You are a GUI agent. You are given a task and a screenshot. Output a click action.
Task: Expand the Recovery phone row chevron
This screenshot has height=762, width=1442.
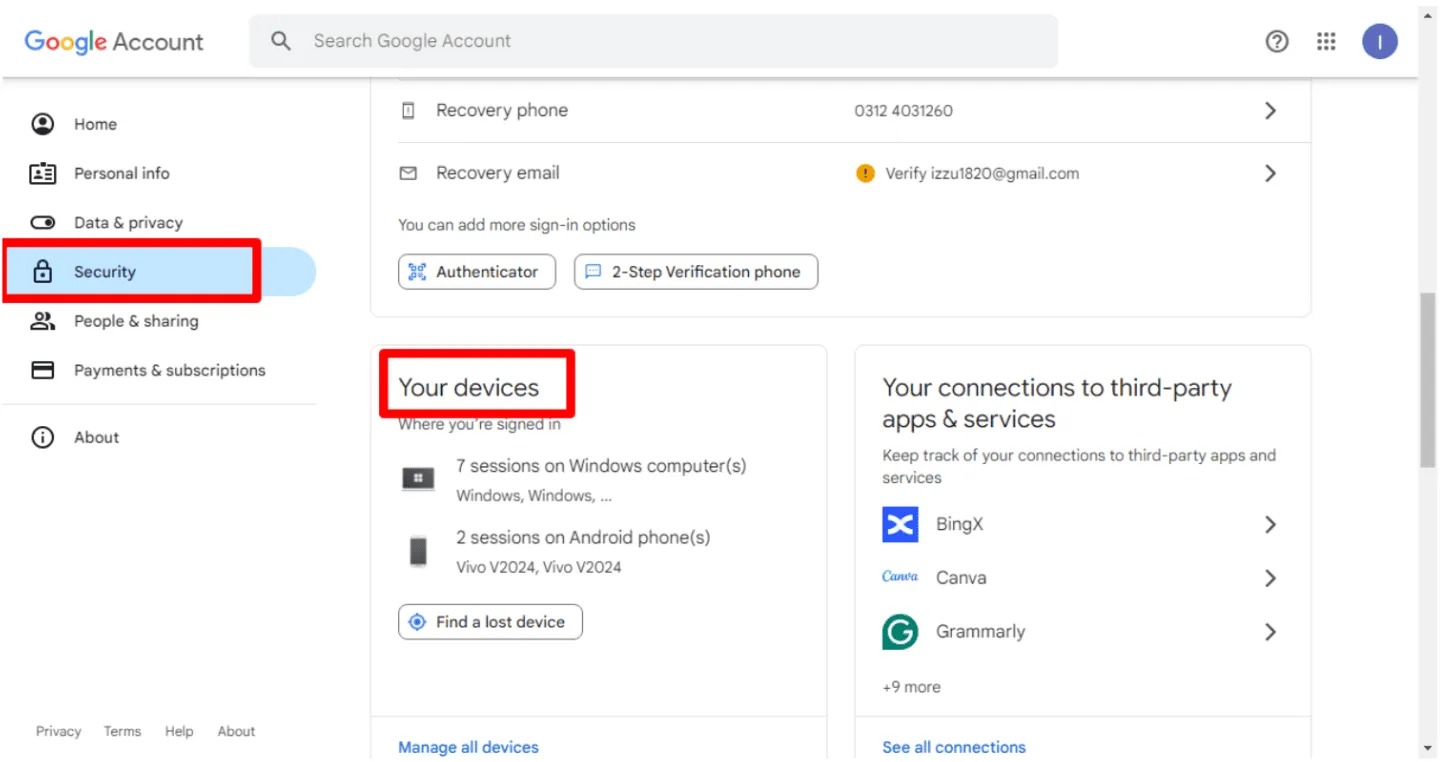(x=1270, y=111)
